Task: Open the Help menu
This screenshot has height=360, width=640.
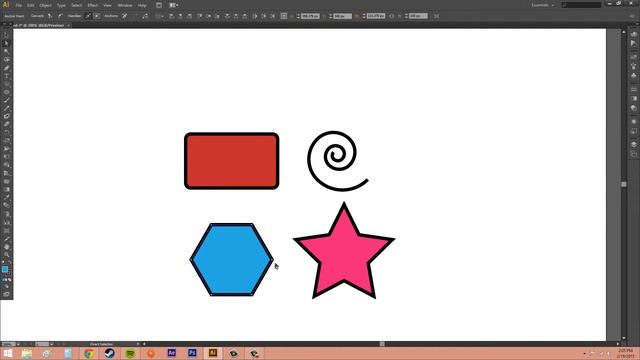Action: click(x=142, y=5)
